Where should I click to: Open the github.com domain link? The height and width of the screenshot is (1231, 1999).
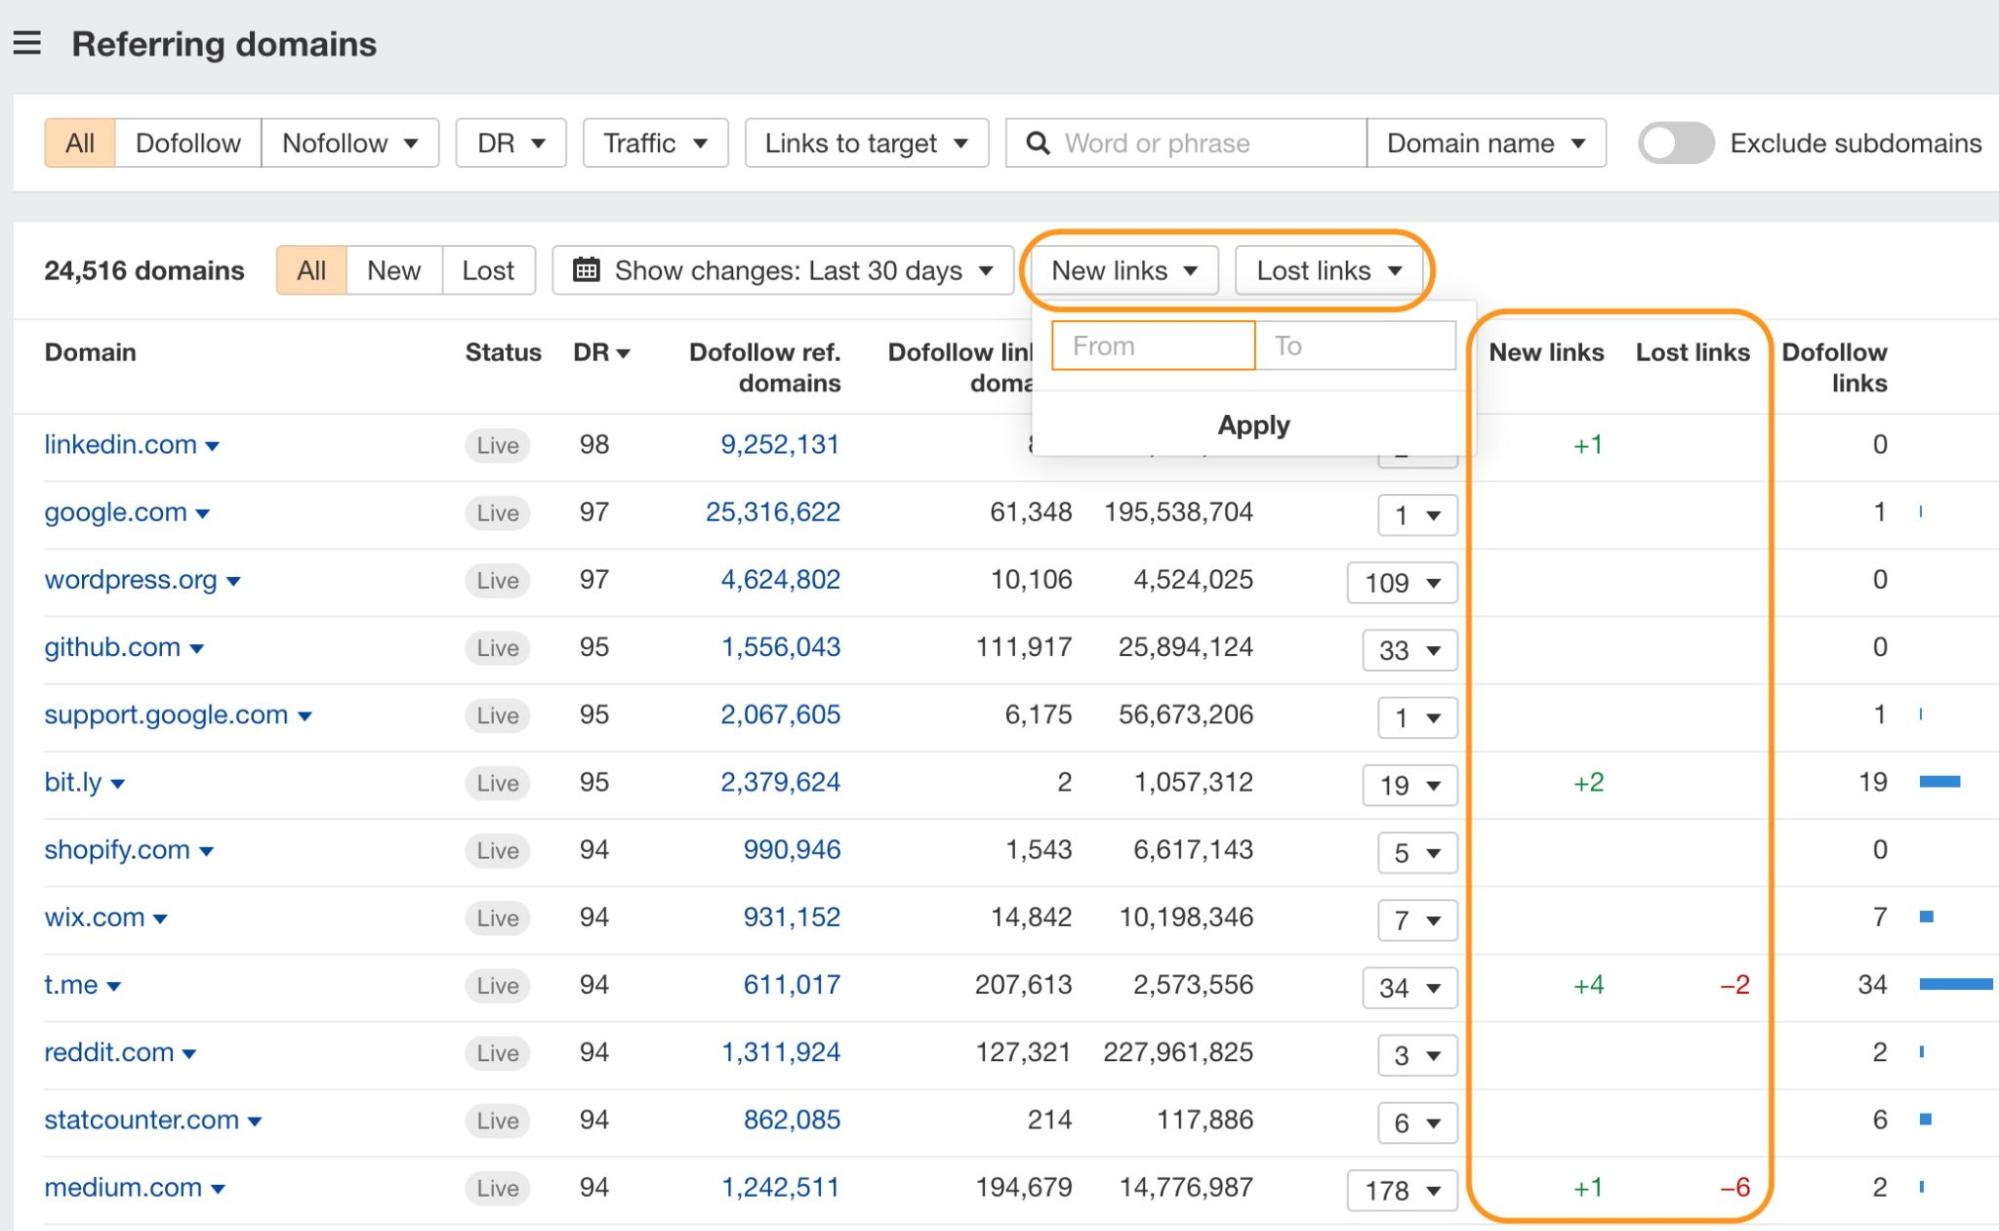112,647
